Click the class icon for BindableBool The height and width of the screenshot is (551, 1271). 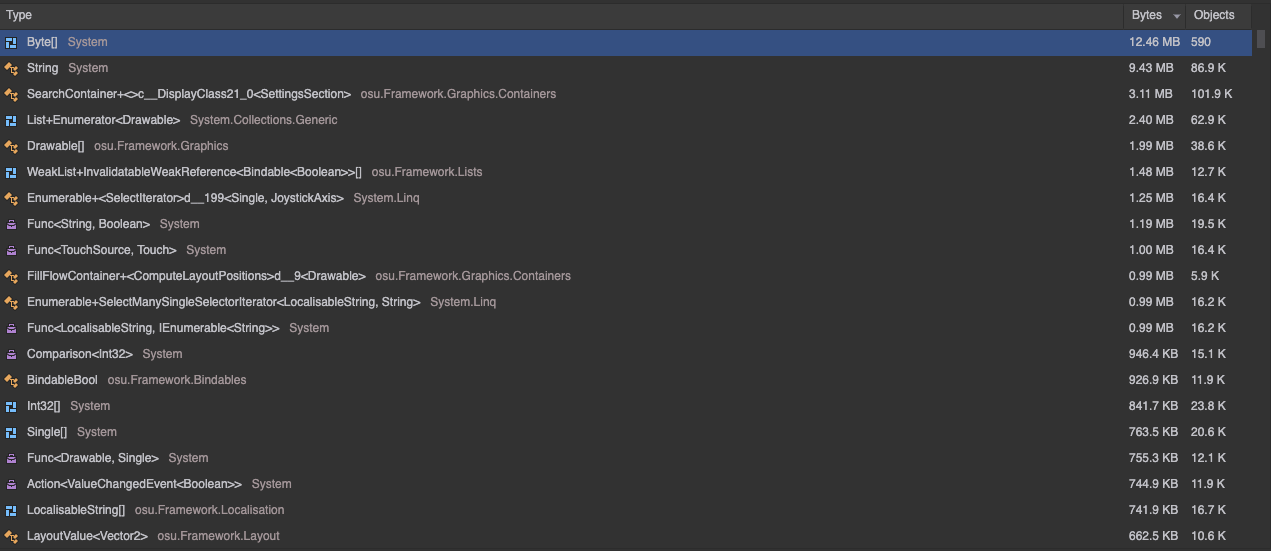click(11, 380)
